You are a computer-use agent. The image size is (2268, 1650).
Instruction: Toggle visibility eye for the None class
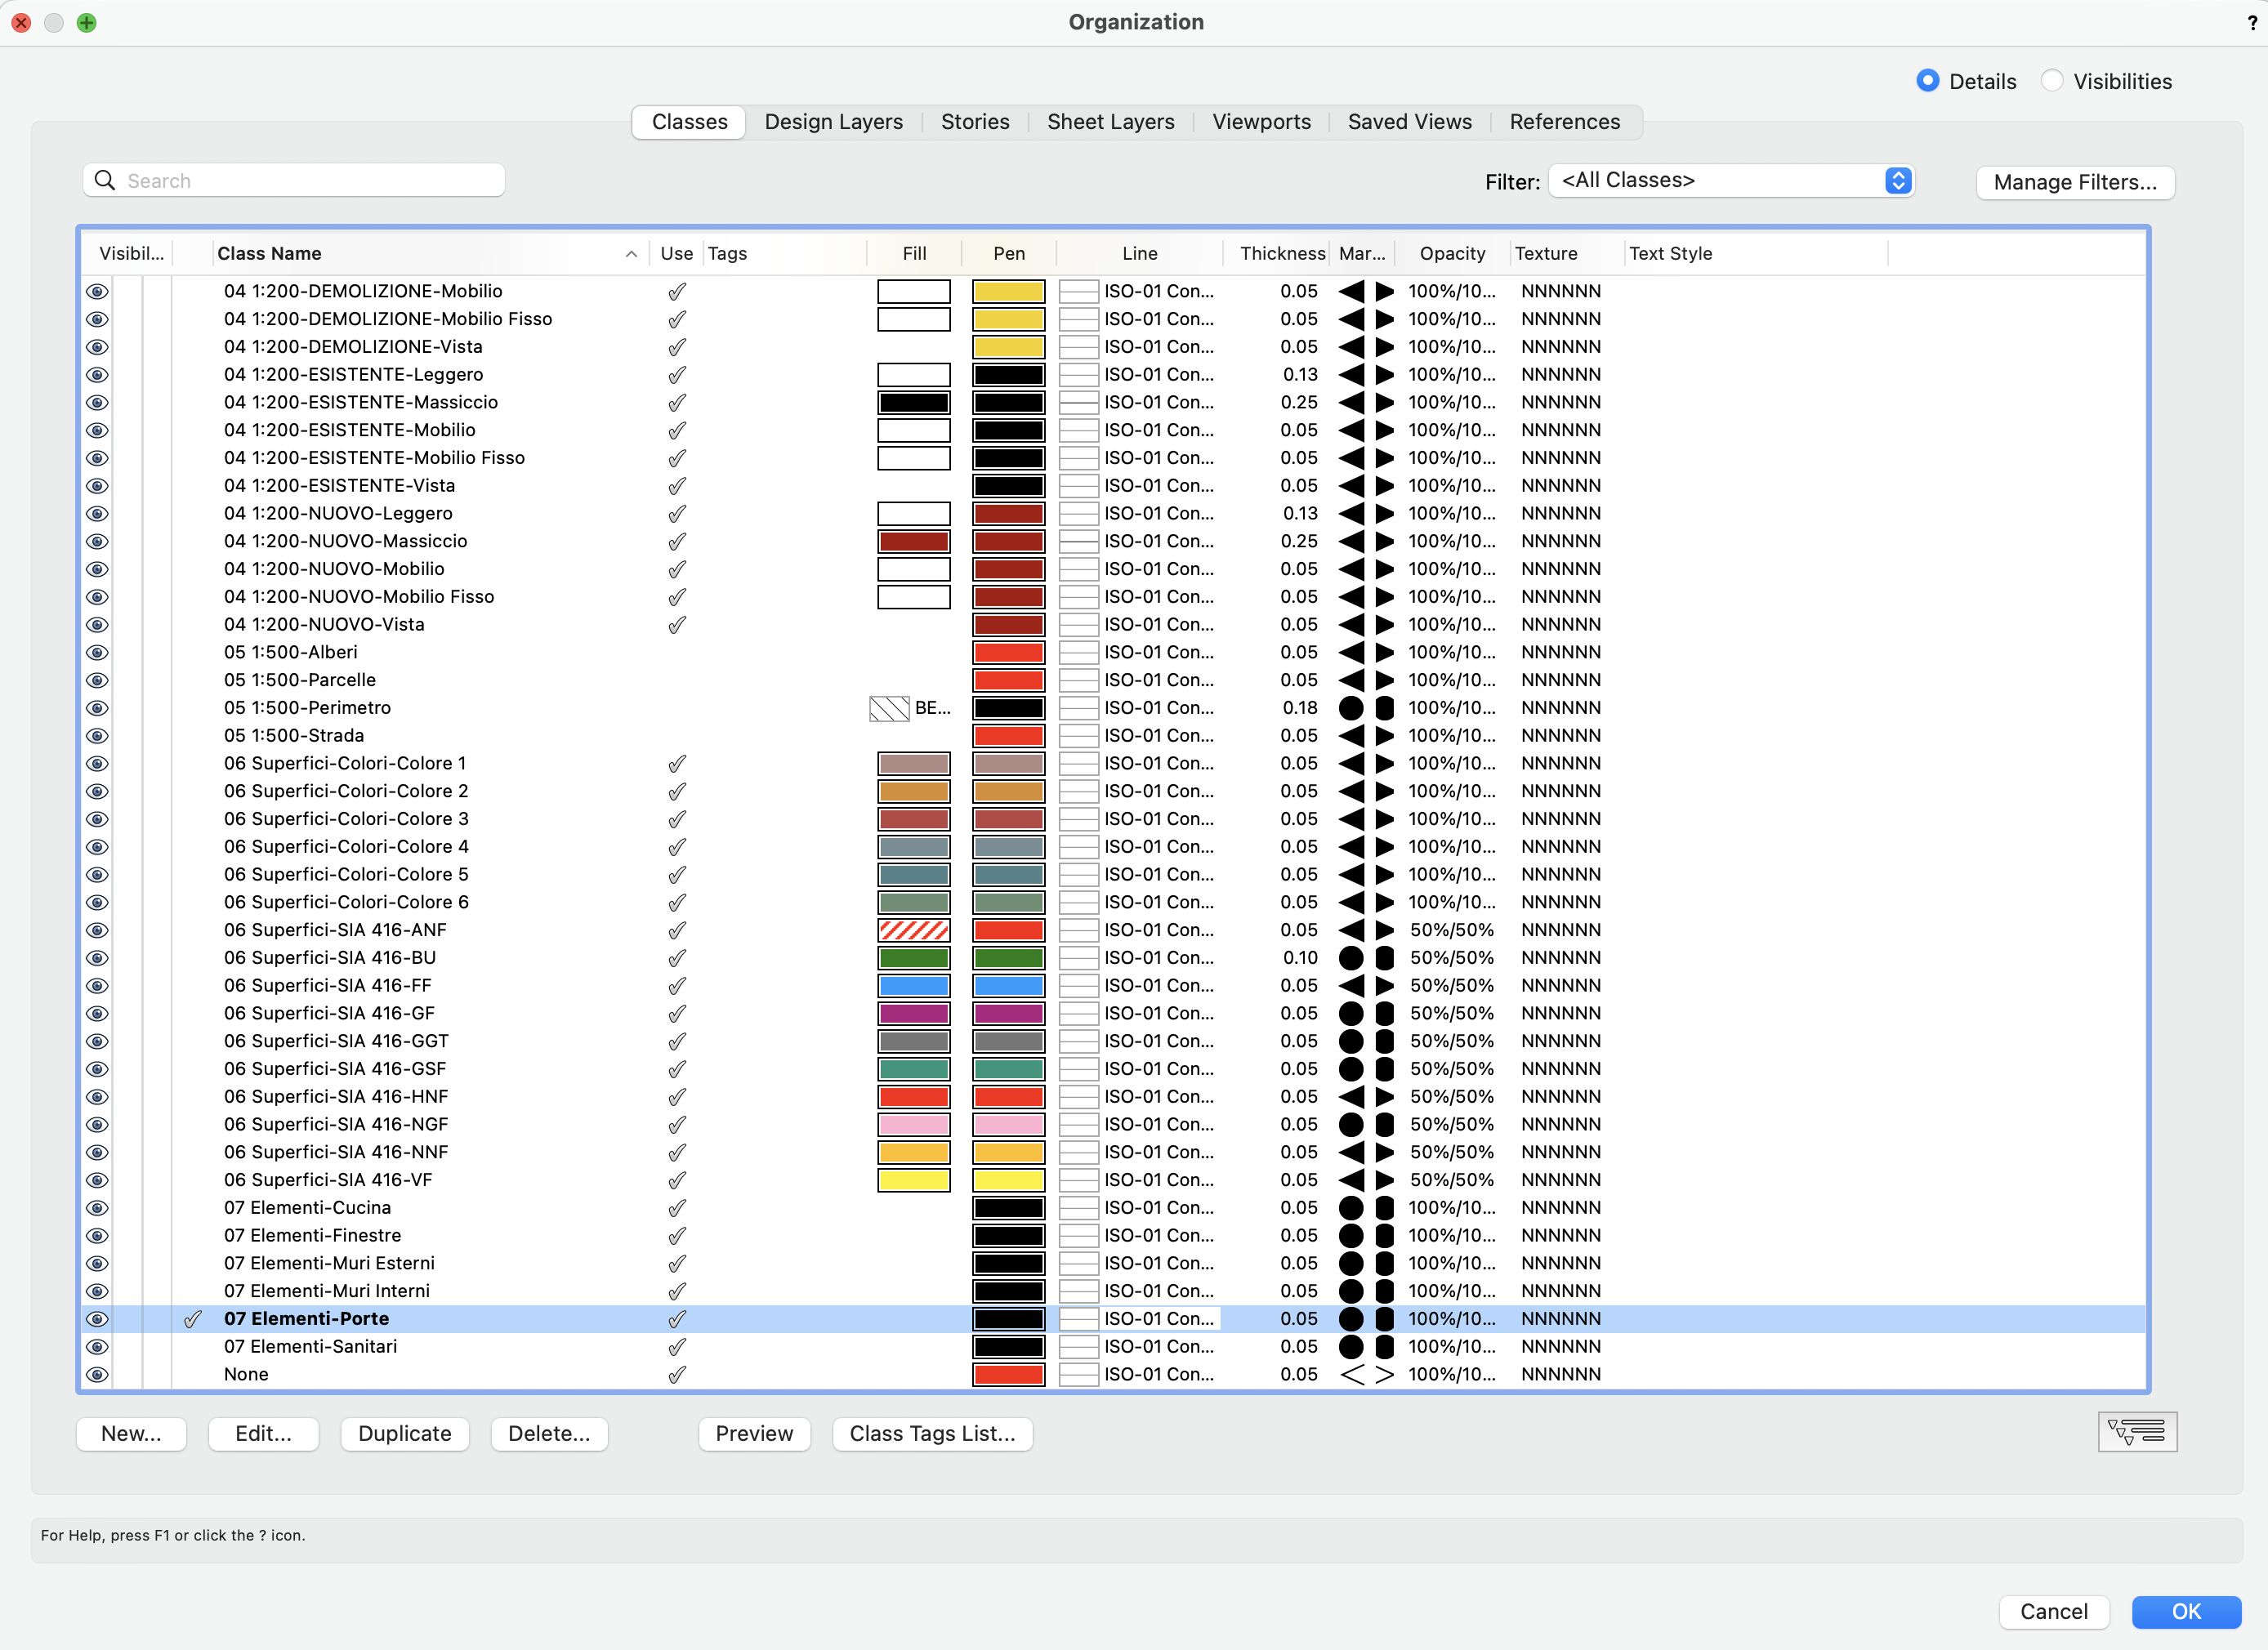click(x=97, y=1374)
